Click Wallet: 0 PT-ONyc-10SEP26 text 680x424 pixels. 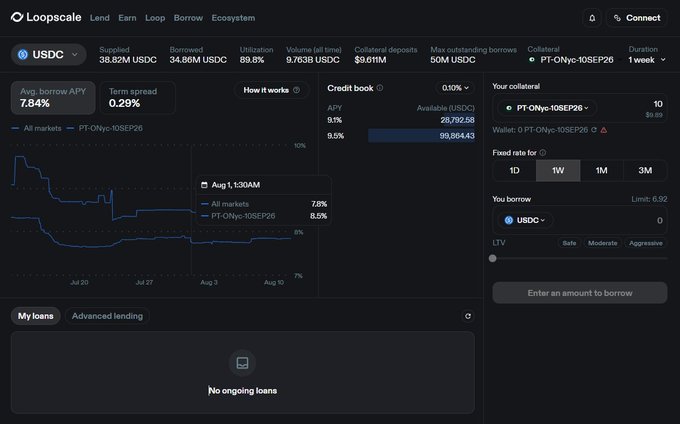(x=540, y=130)
